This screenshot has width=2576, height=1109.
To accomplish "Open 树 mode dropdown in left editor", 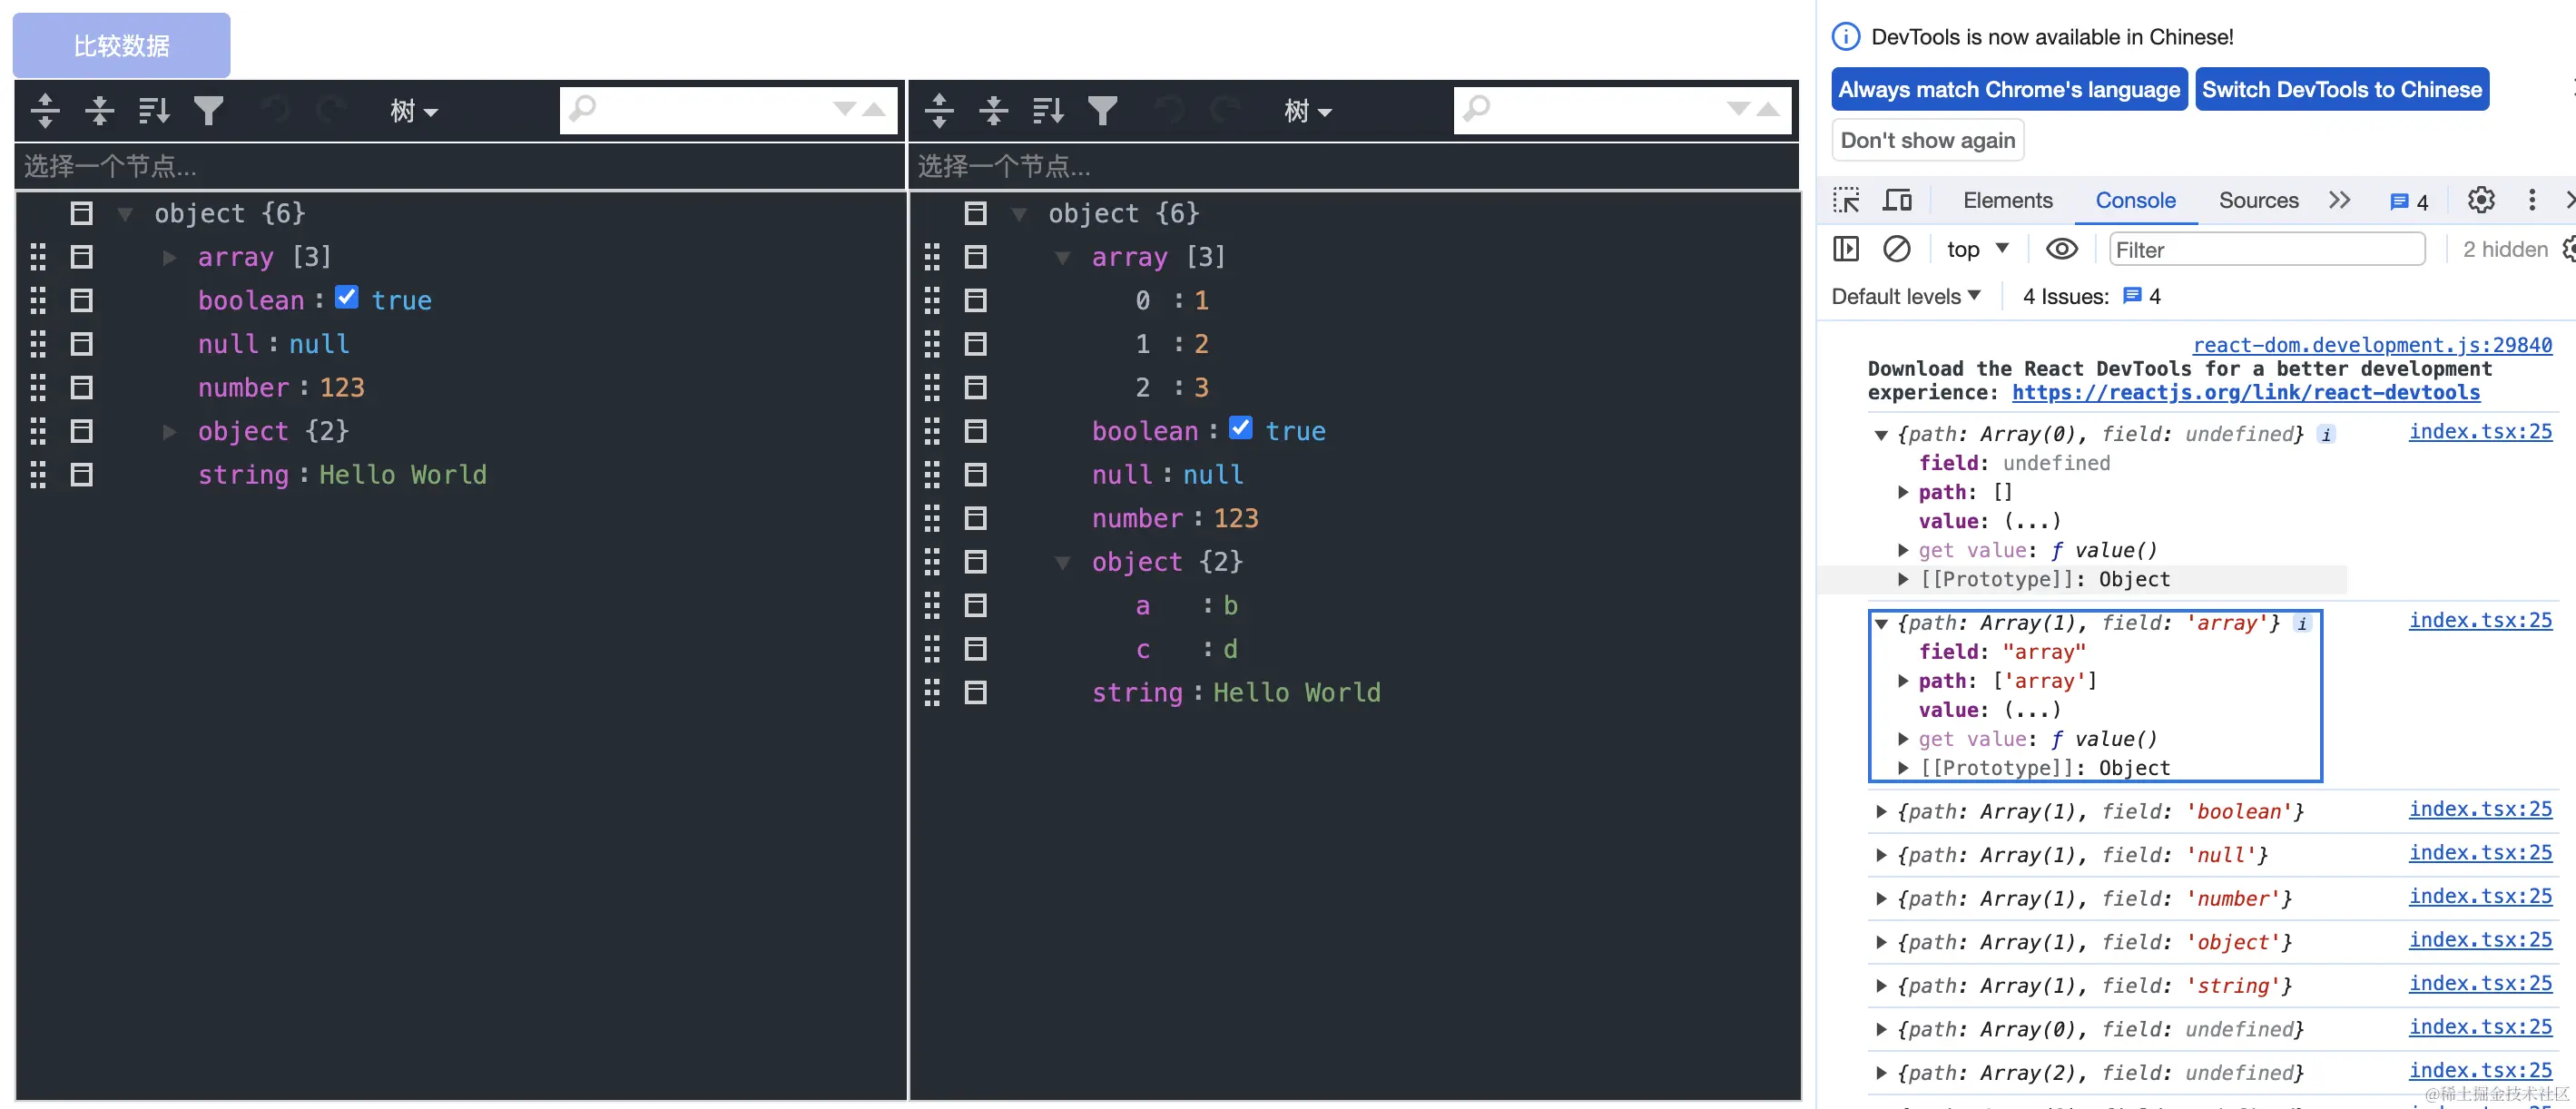I will tap(414, 111).
